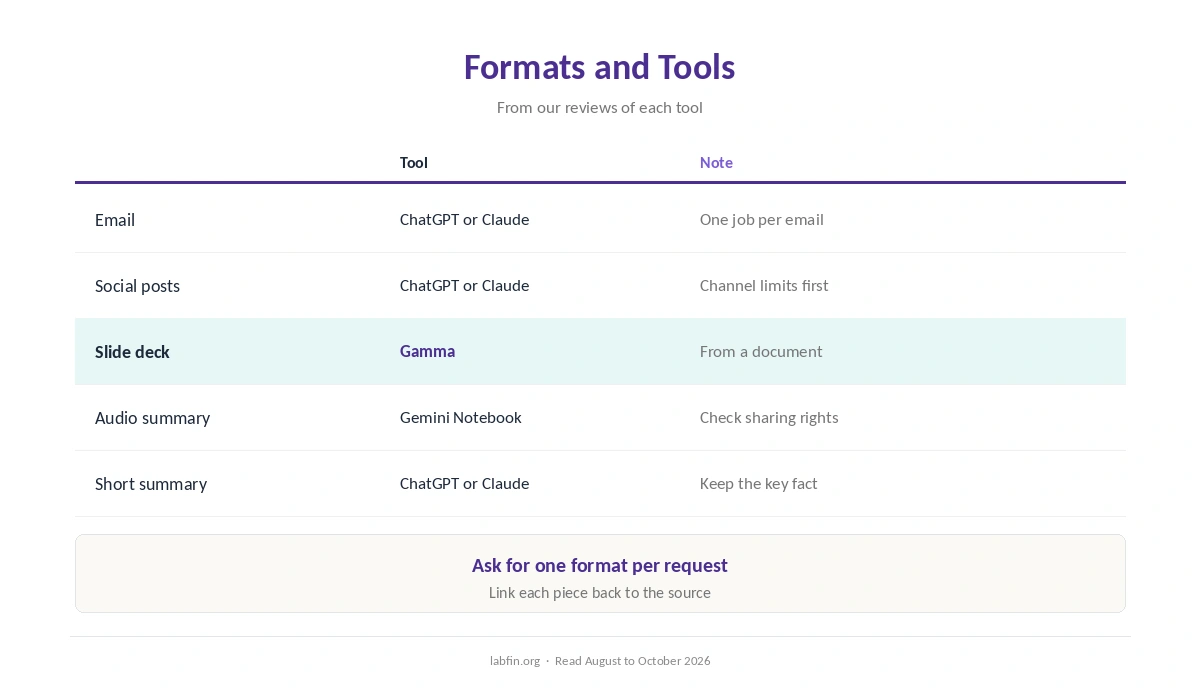
Task: Click the "Gamma" tool name
Action: 427,351
